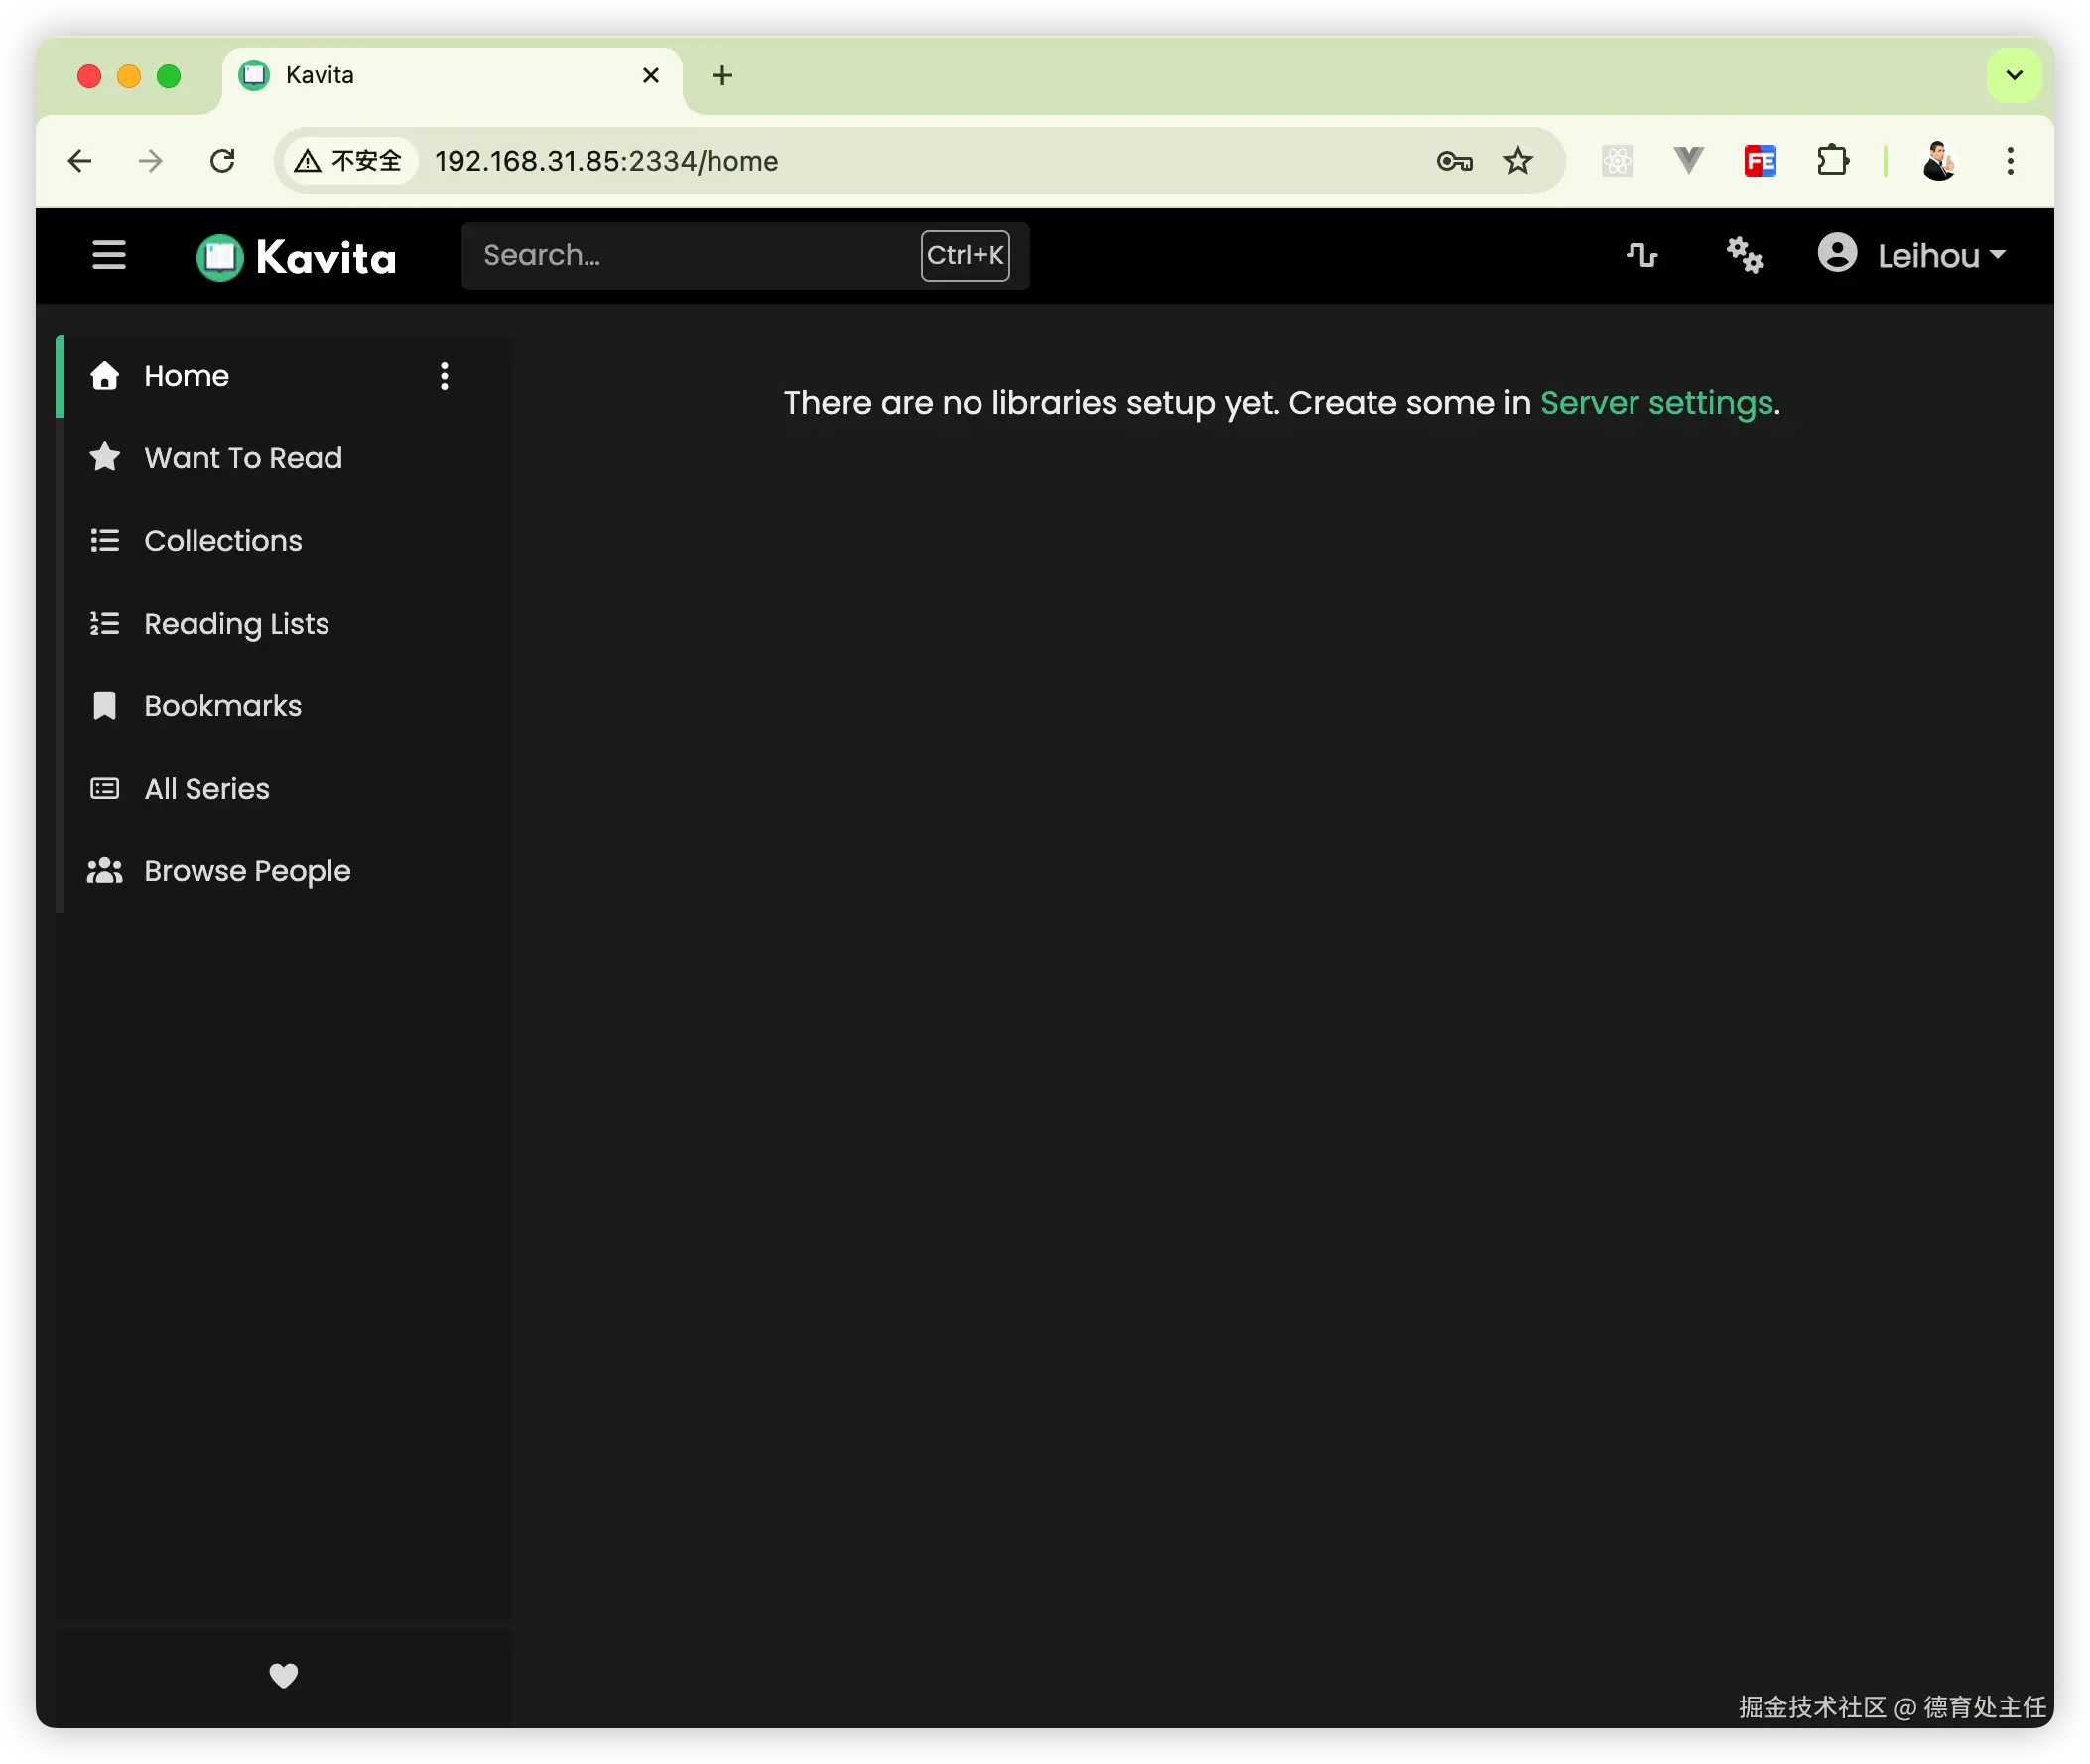This screenshot has height=1764, width=2090.
Task: Click the Kavita logo icon
Action: (x=220, y=257)
